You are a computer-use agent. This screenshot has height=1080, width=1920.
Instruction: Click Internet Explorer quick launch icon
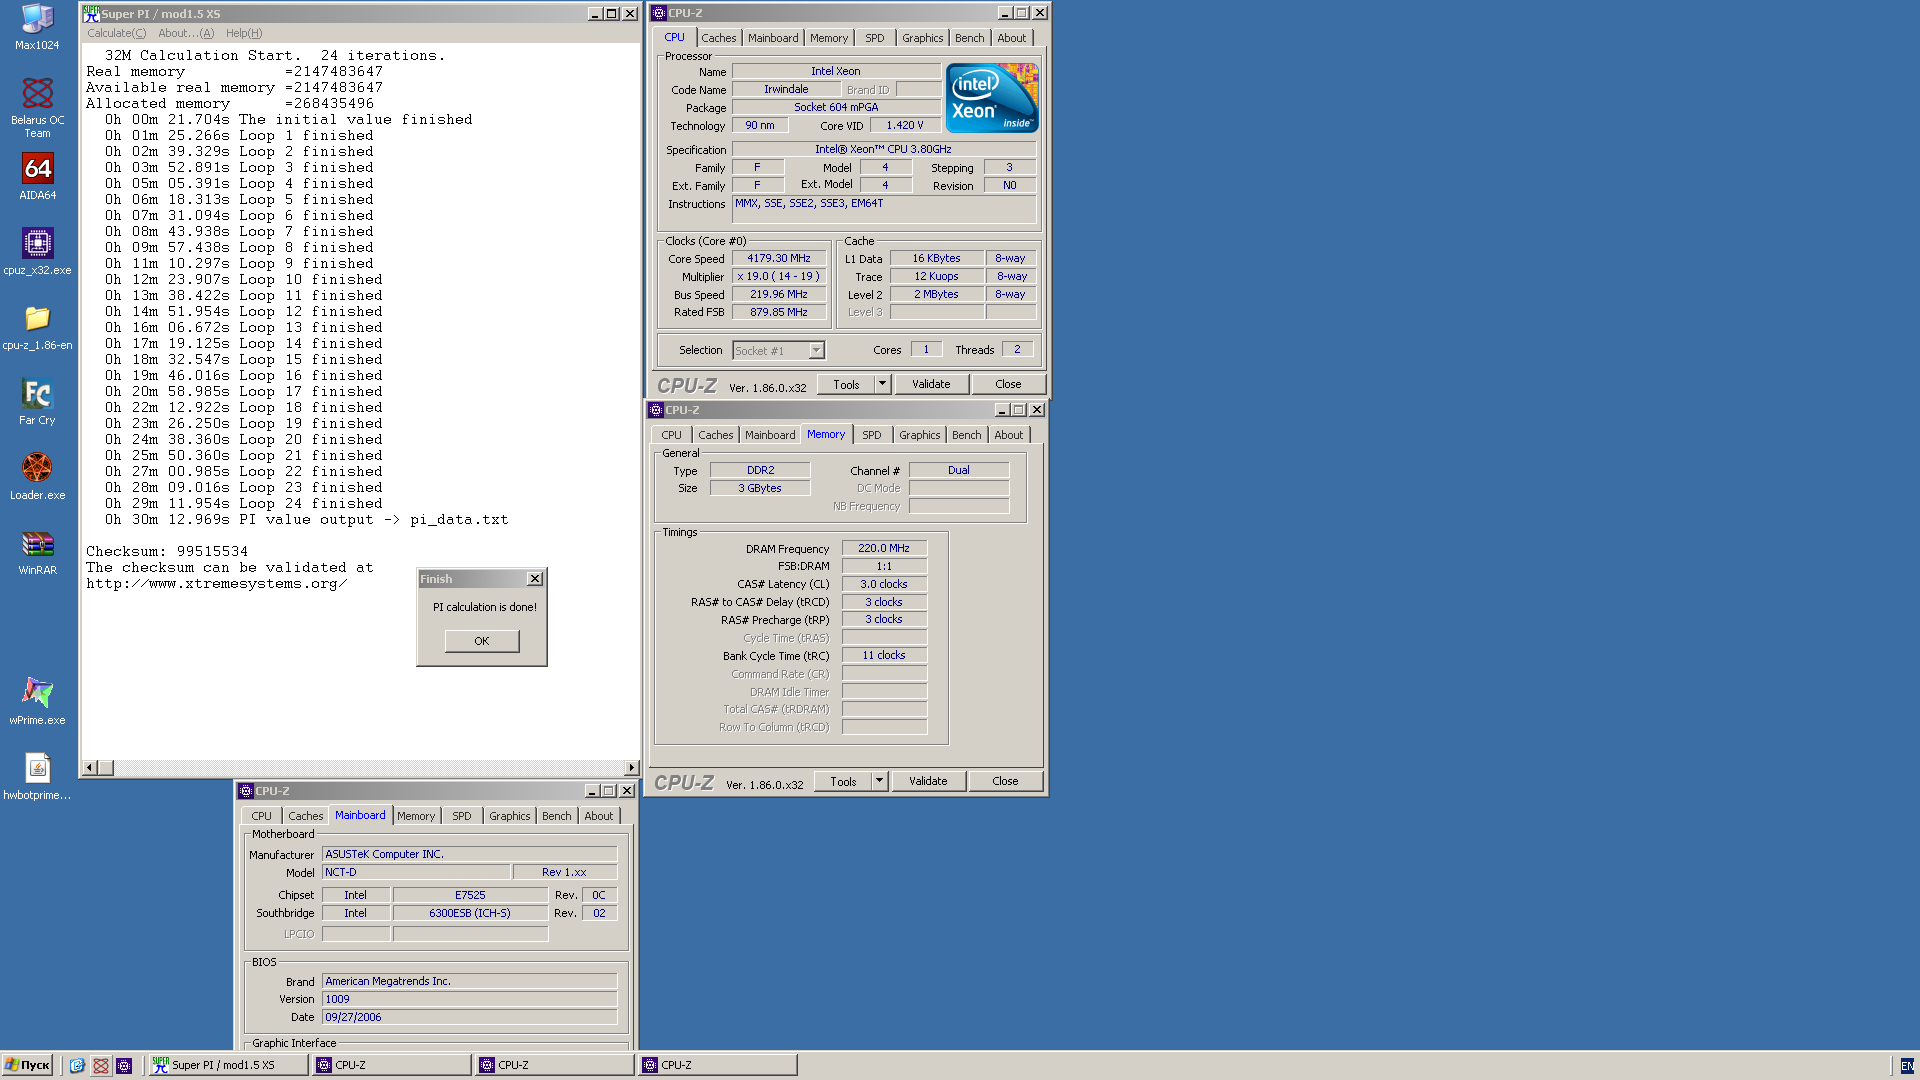click(x=77, y=1066)
